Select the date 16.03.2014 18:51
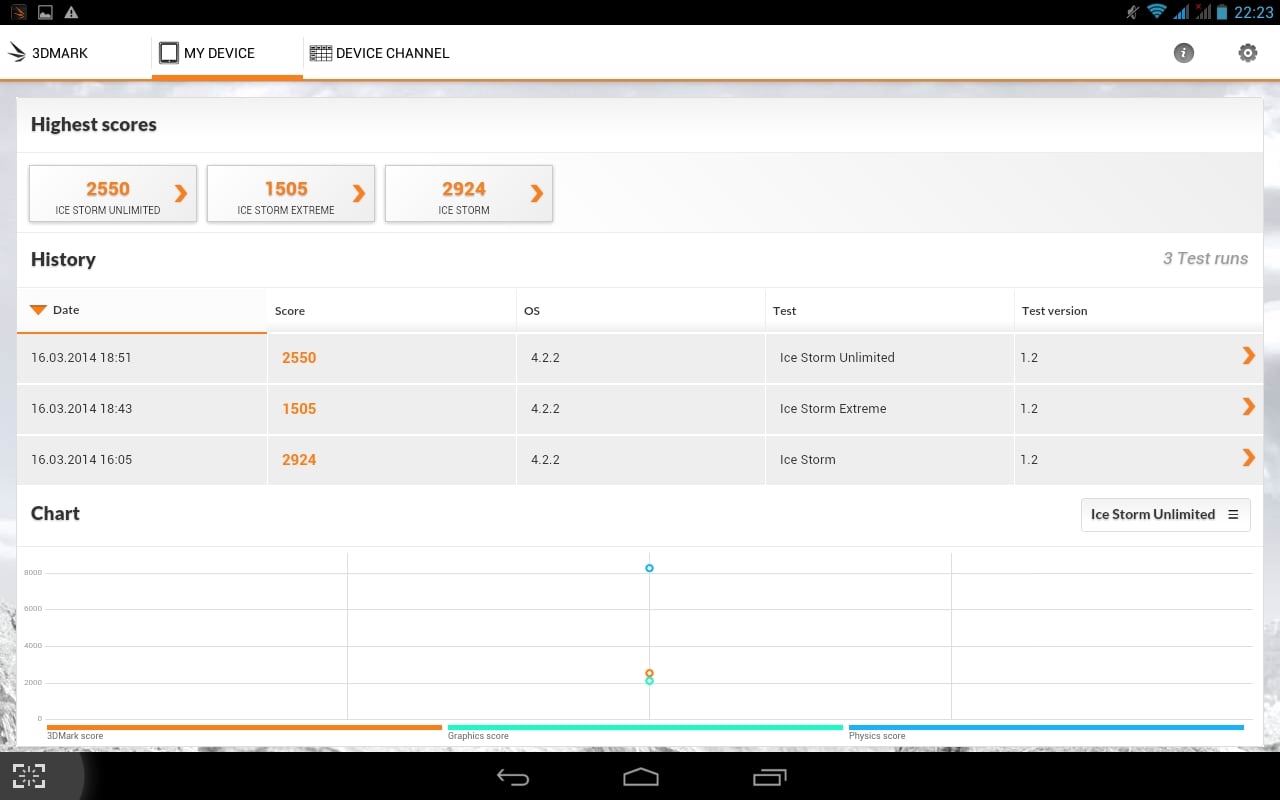 (81, 357)
